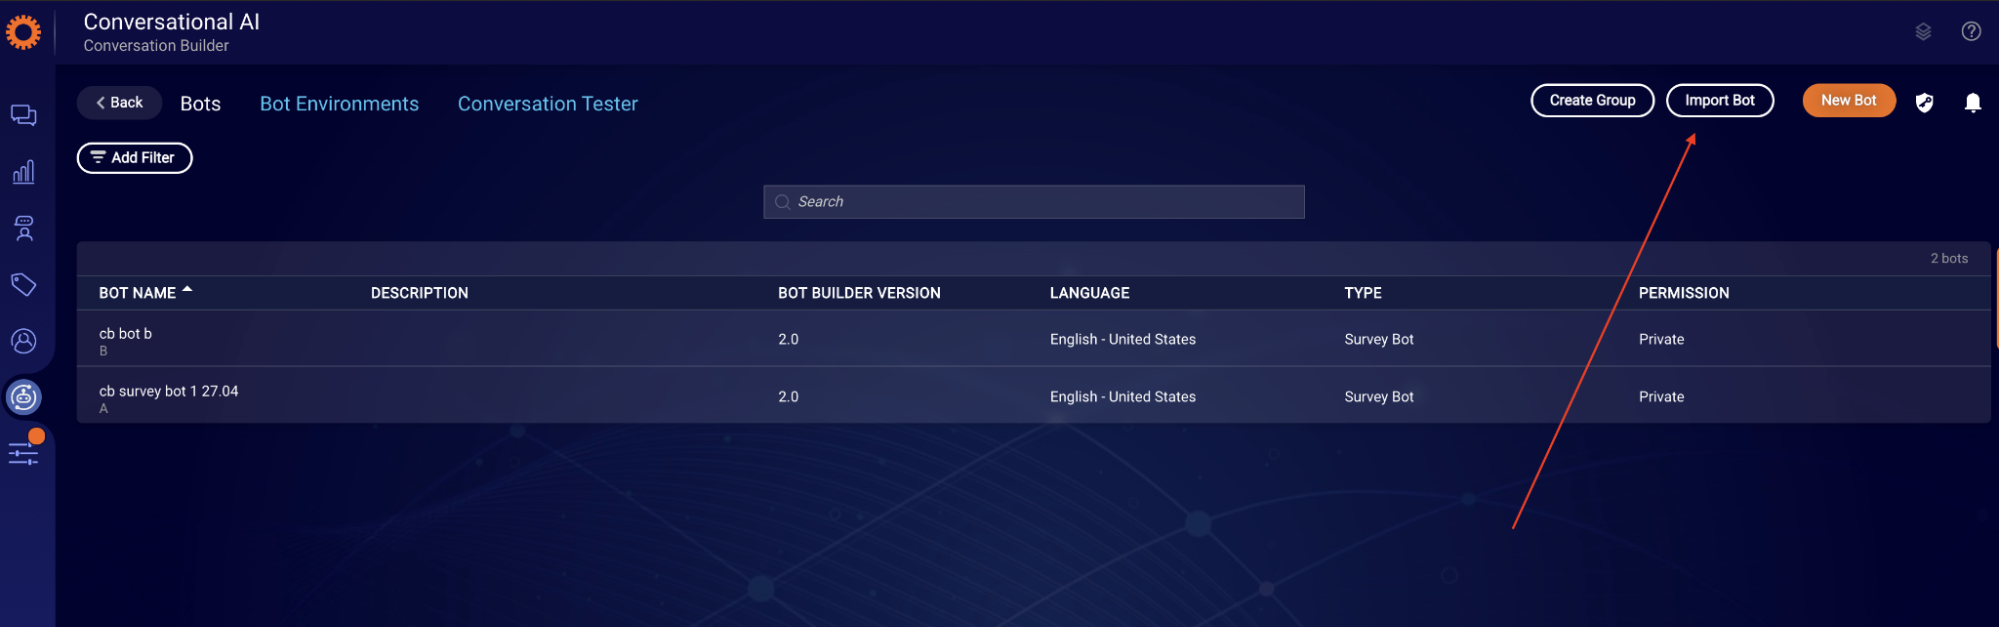Click the 2.0 version of cb survey bot 1 27.04
Image resolution: width=1999 pixels, height=627 pixels.
point(788,396)
